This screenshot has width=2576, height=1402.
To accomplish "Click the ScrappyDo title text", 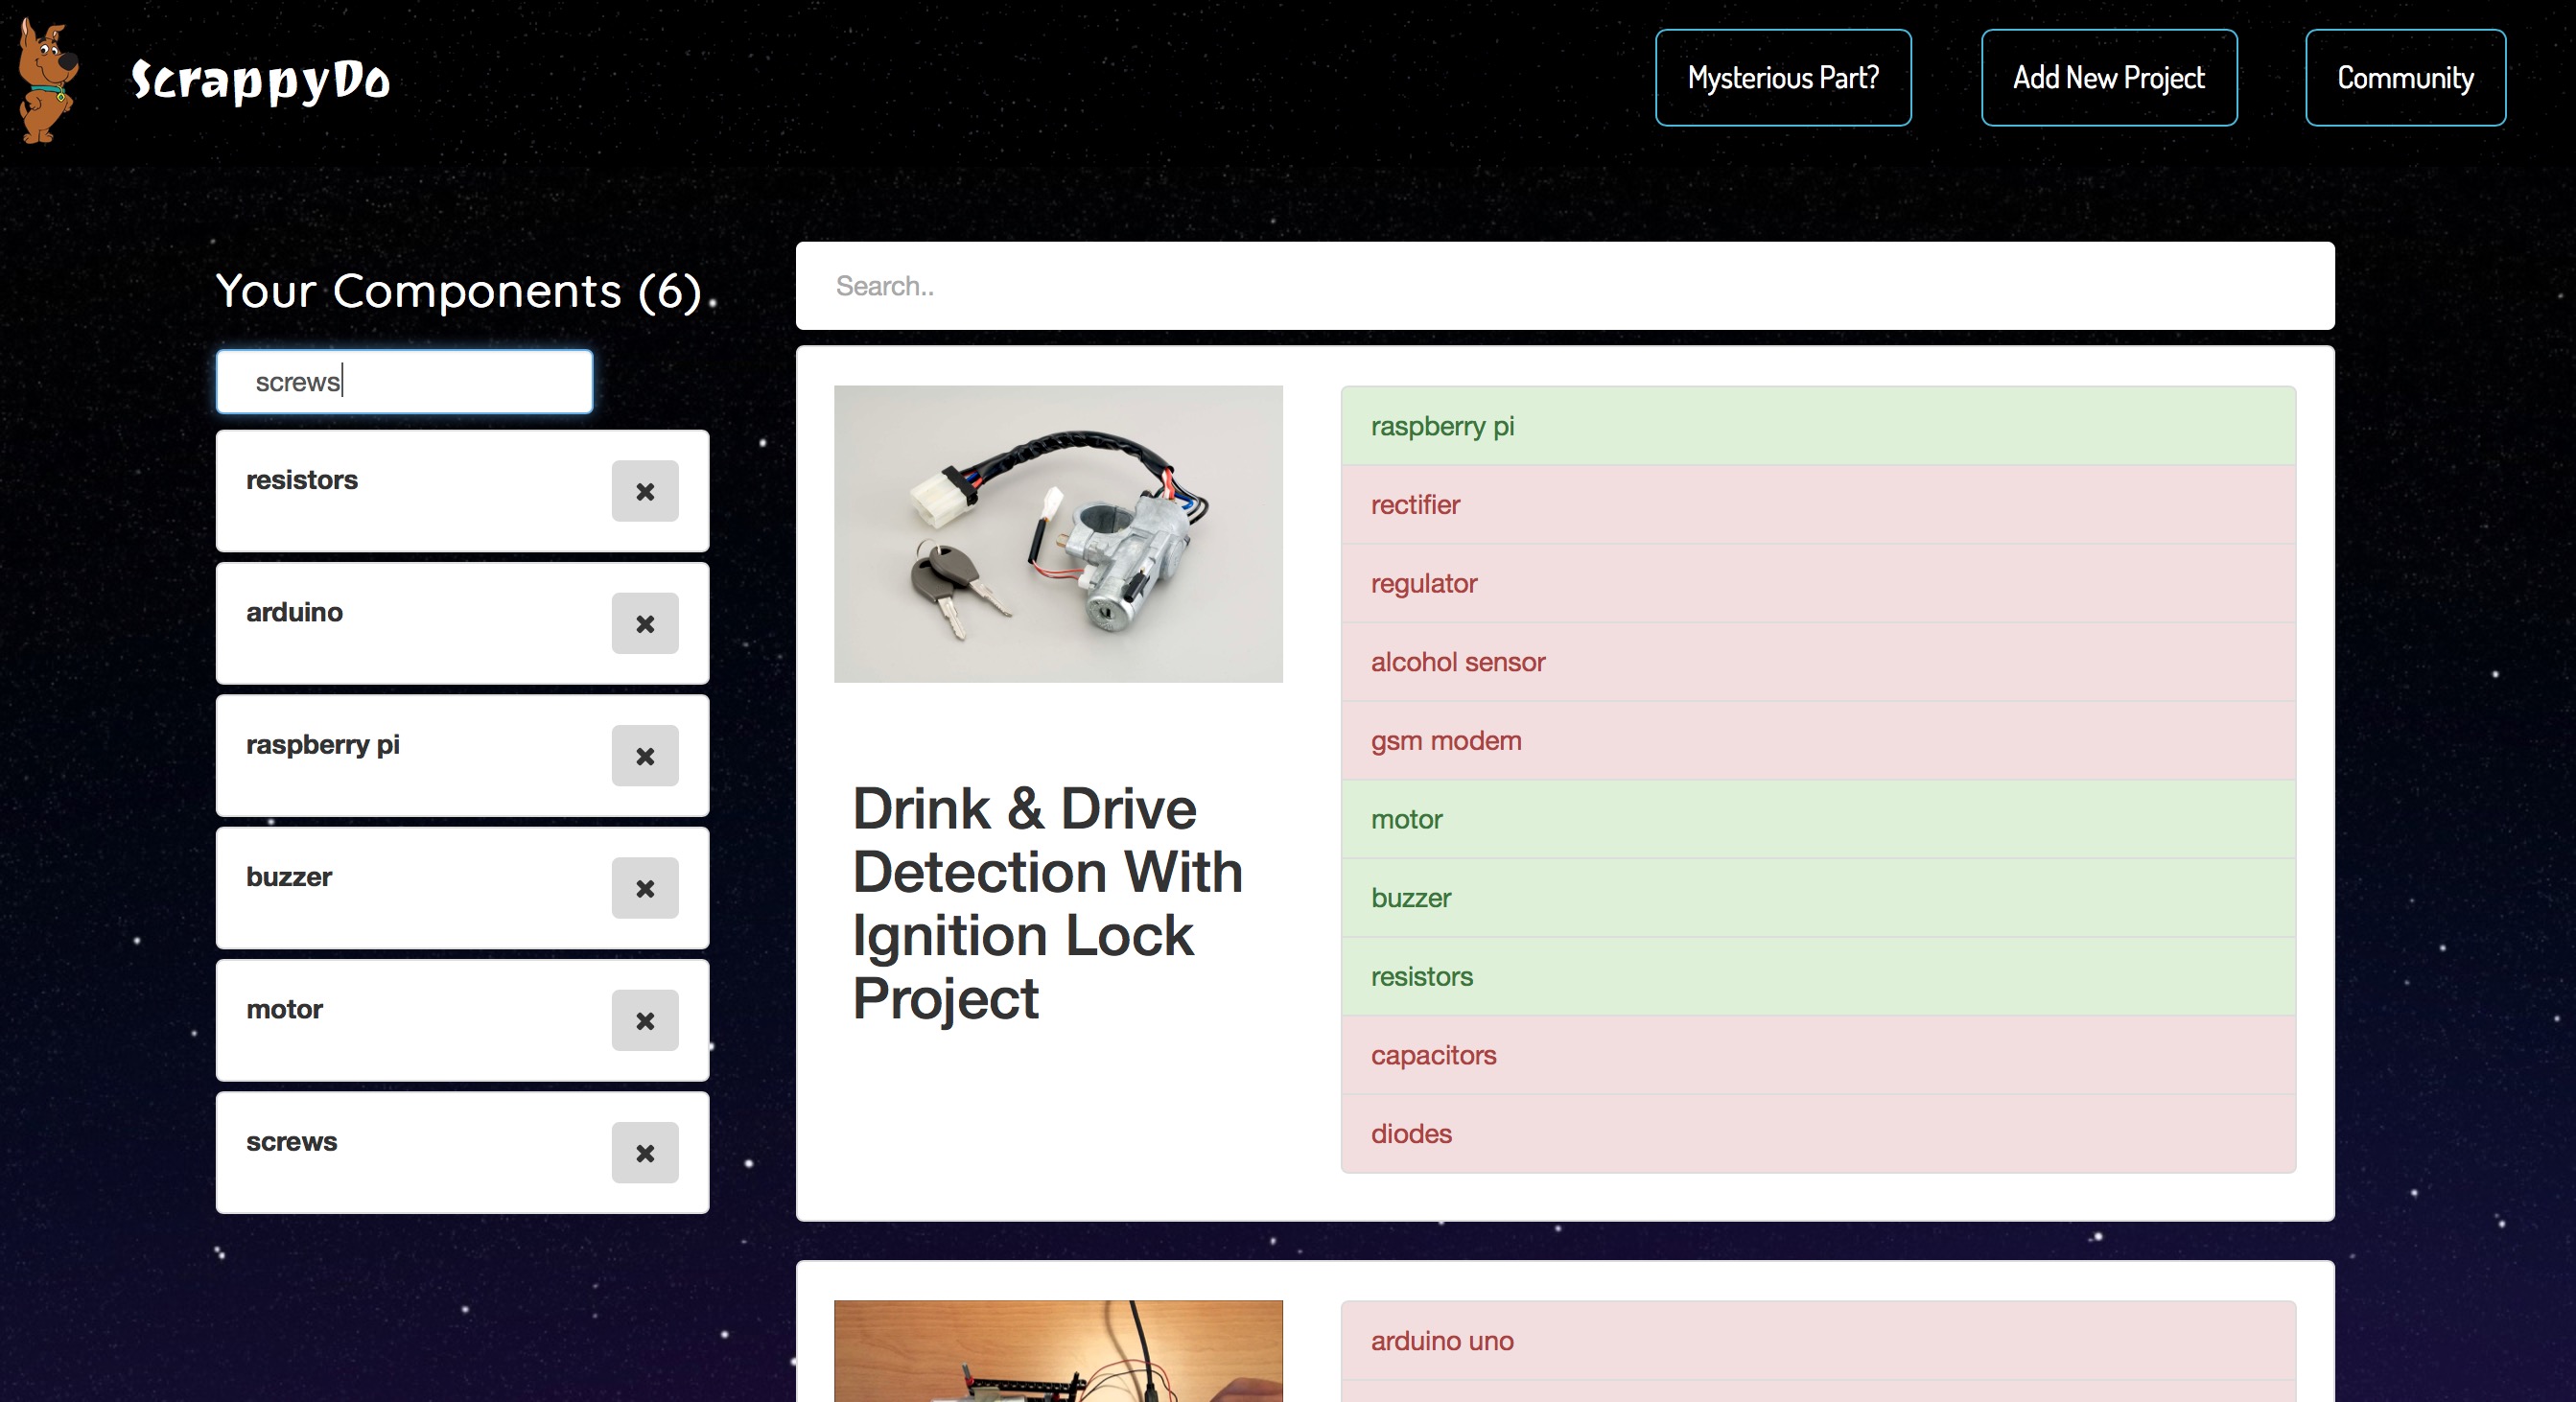I will 260,80.
